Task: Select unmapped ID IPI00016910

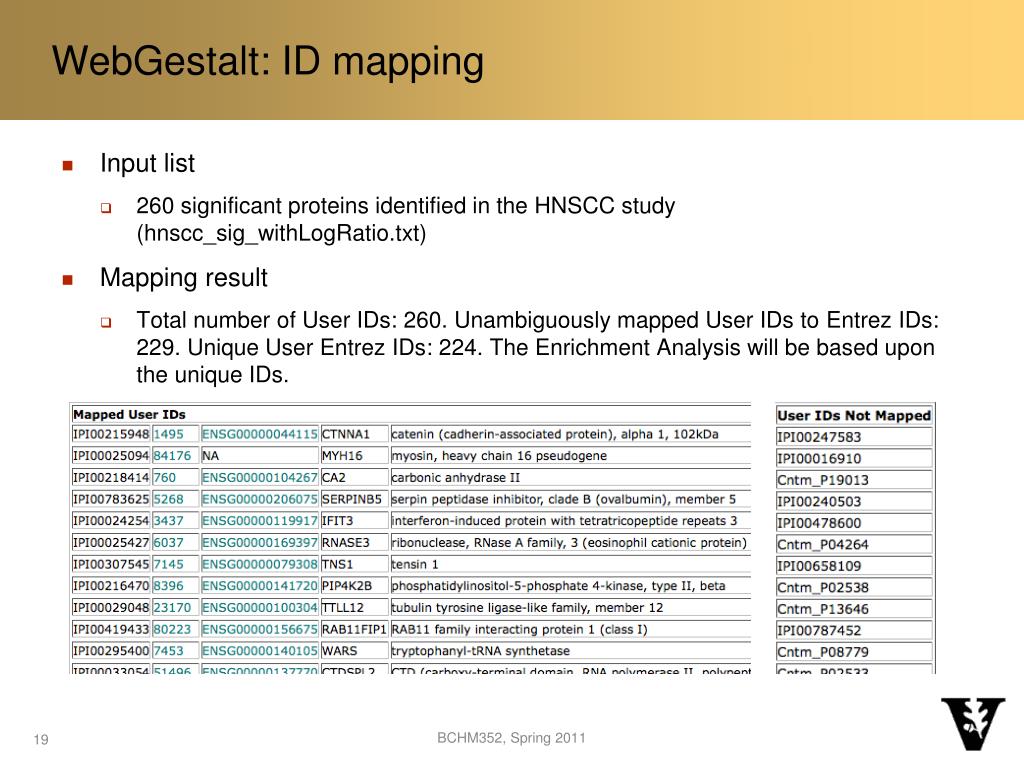Action: coord(819,458)
